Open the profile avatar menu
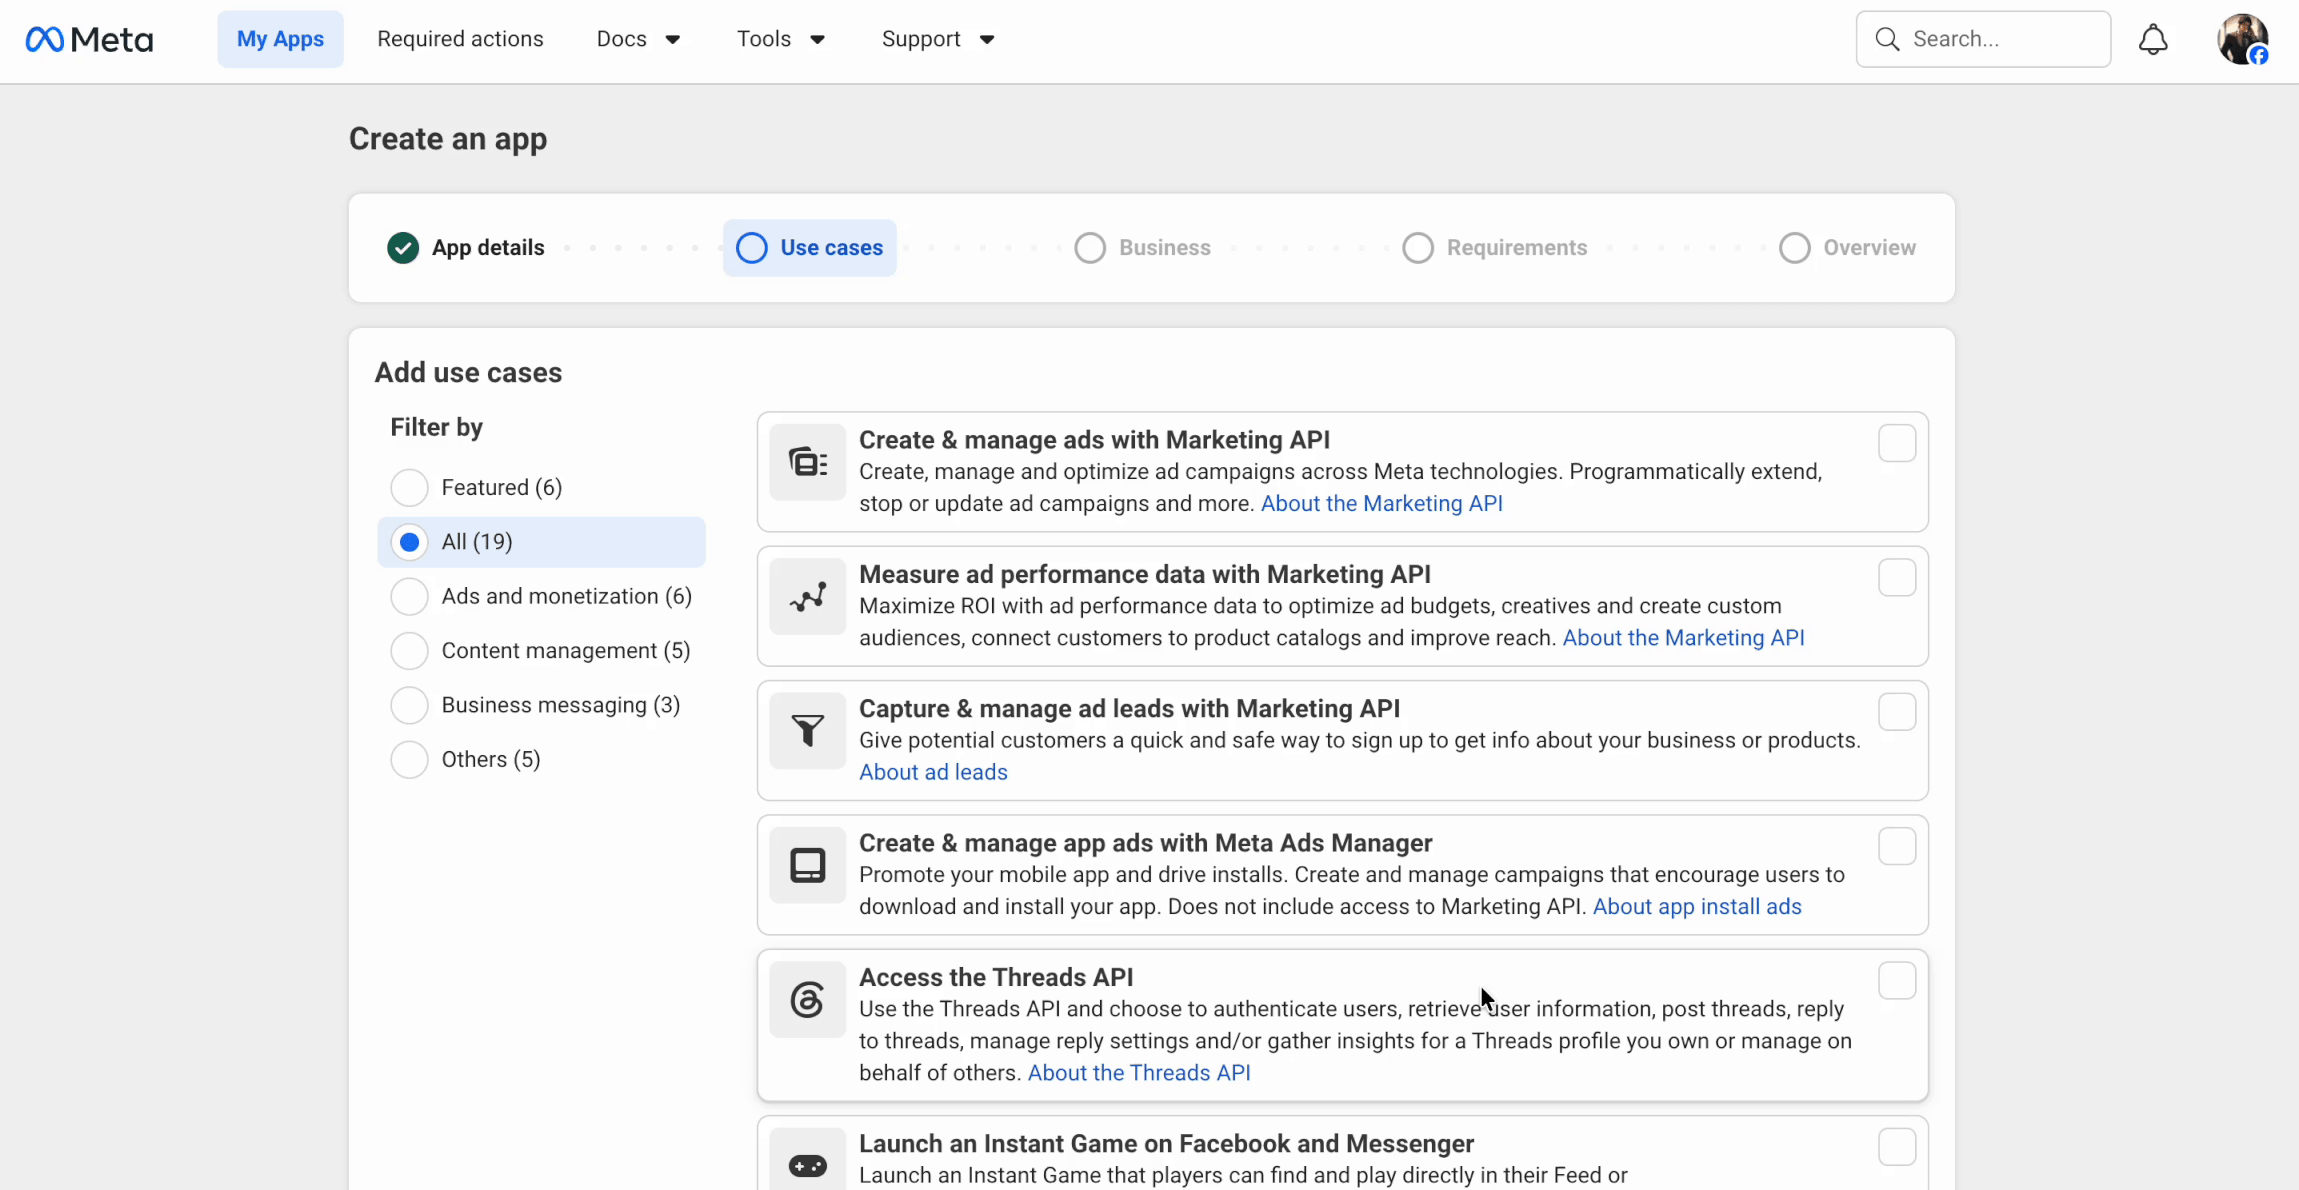This screenshot has height=1190, width=2299. [x=2243, y=39]
